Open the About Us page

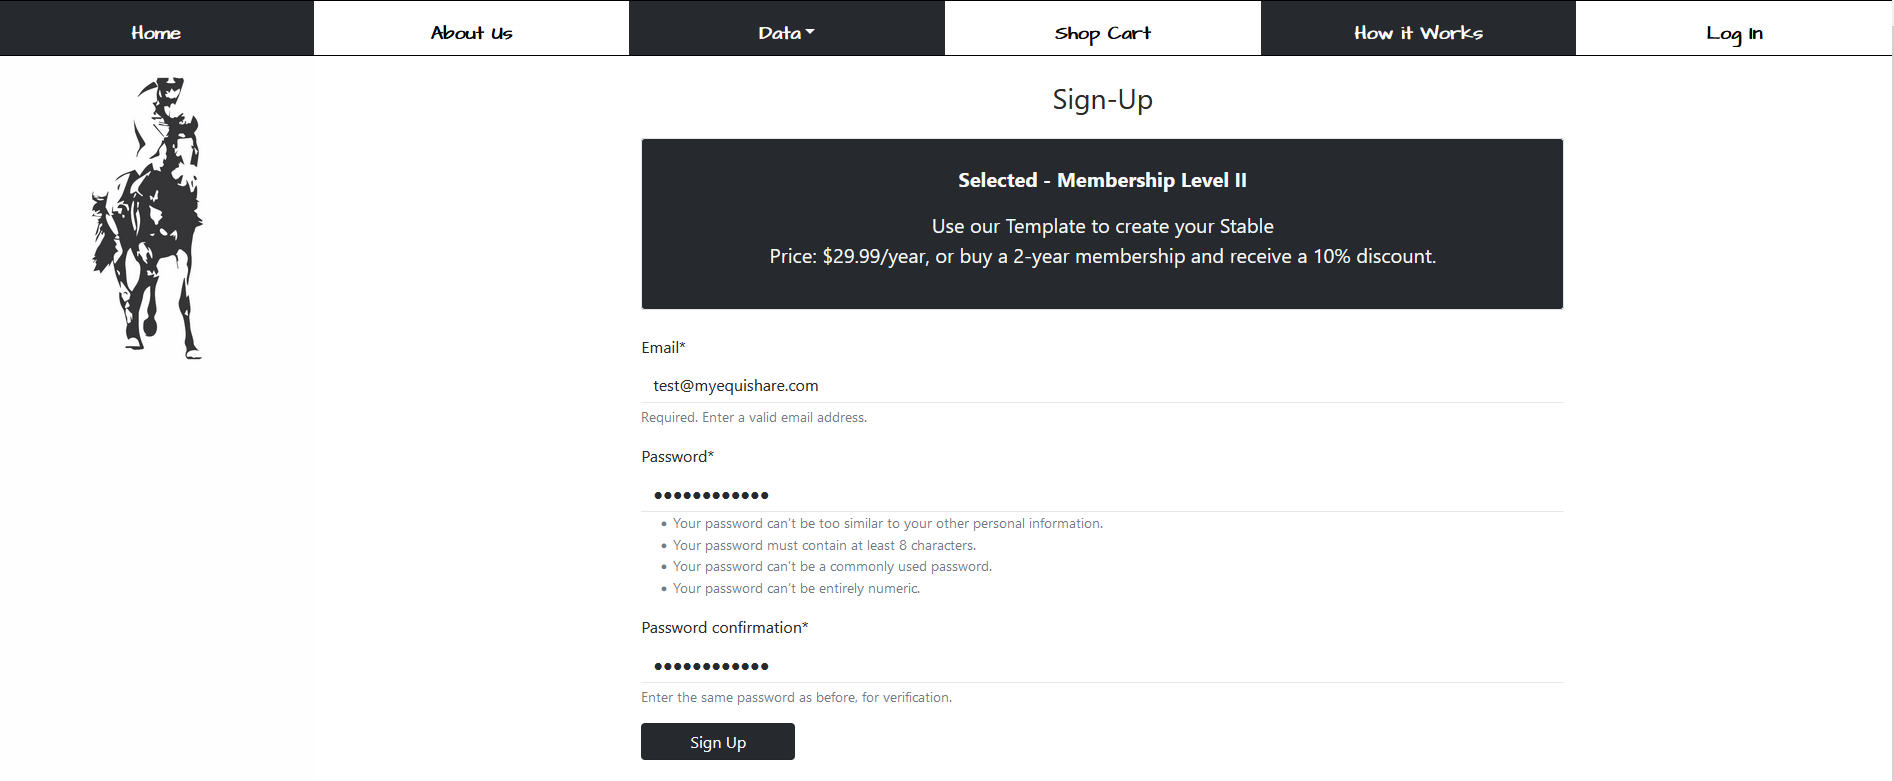point(471,33)
